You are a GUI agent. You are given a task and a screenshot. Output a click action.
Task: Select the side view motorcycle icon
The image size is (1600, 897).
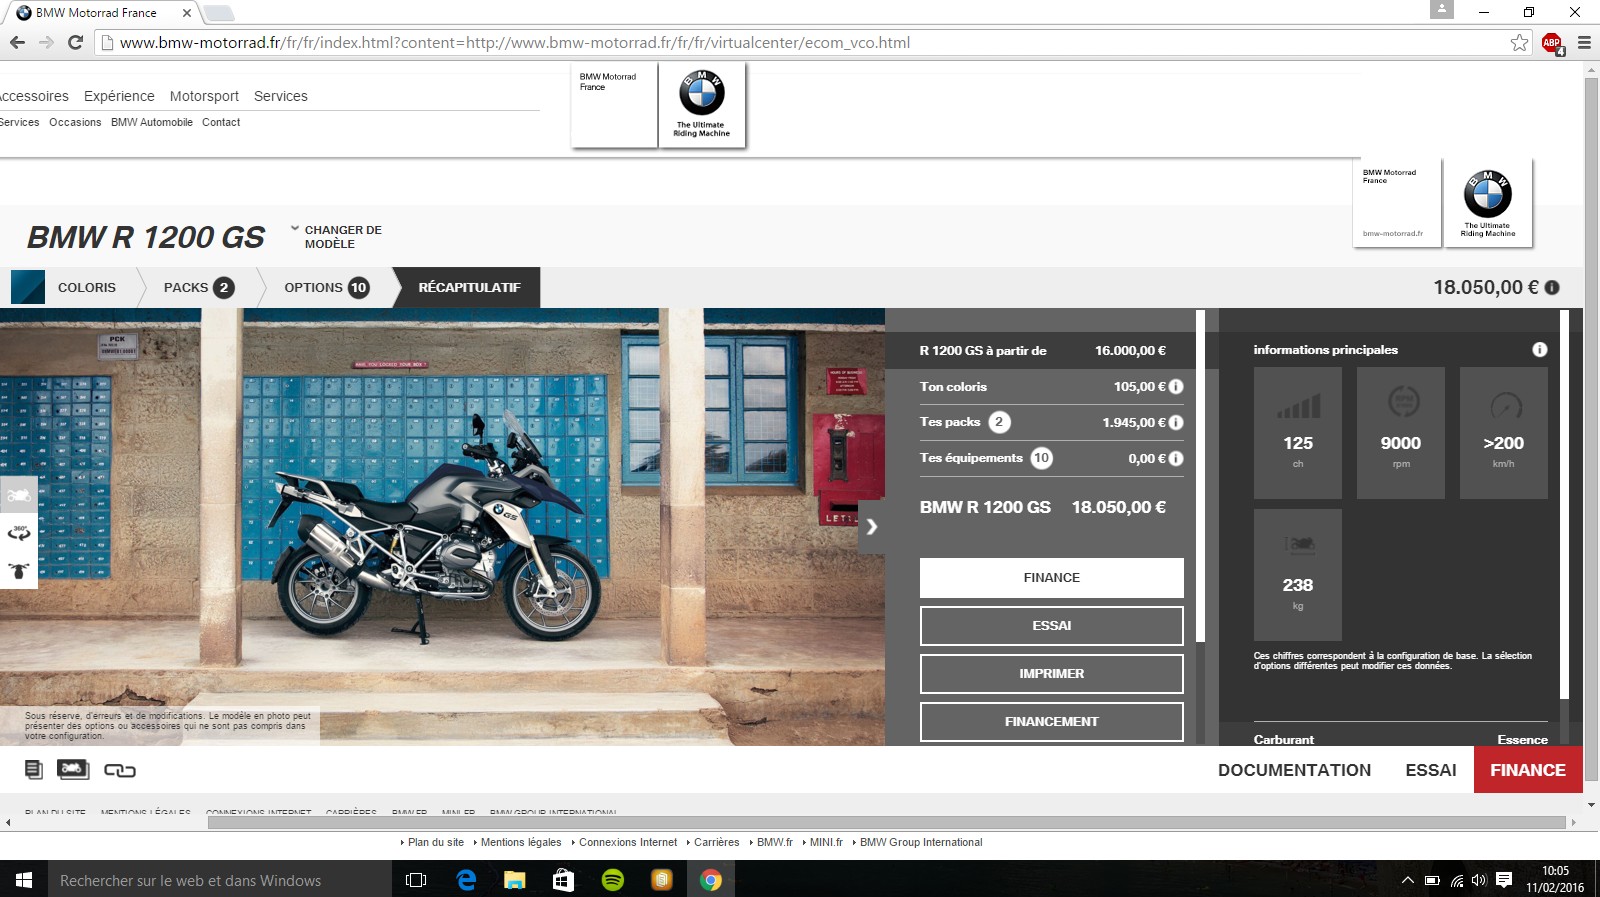[19, 495]
